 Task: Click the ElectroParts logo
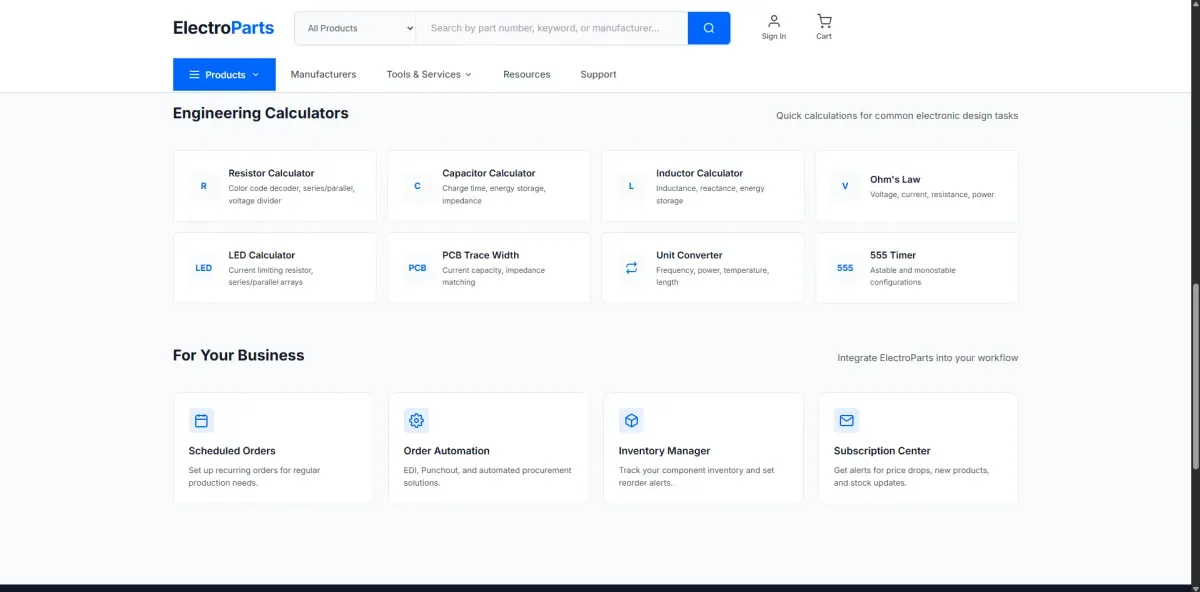pyautogui.click(x=223, y=28)
